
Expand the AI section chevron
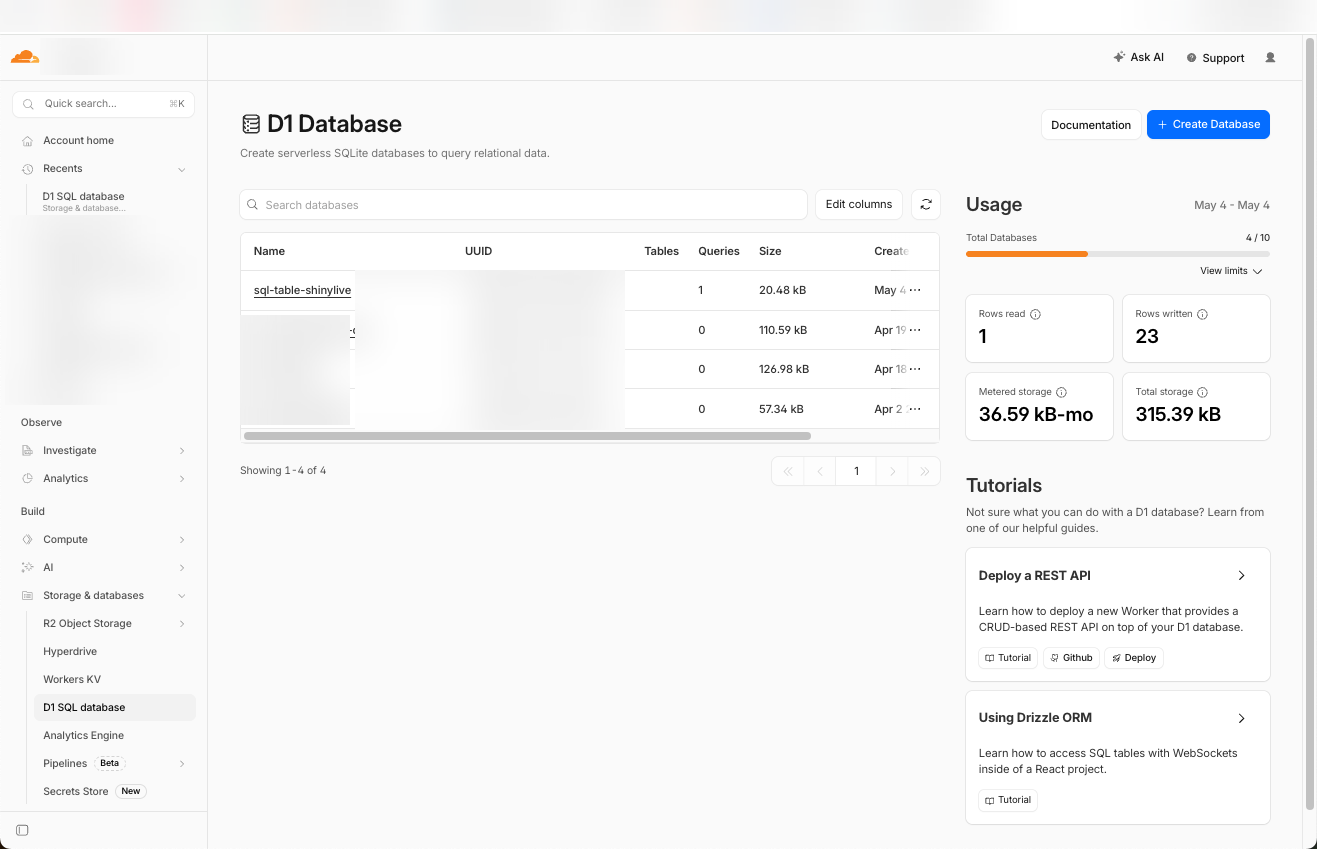point(182,568)
